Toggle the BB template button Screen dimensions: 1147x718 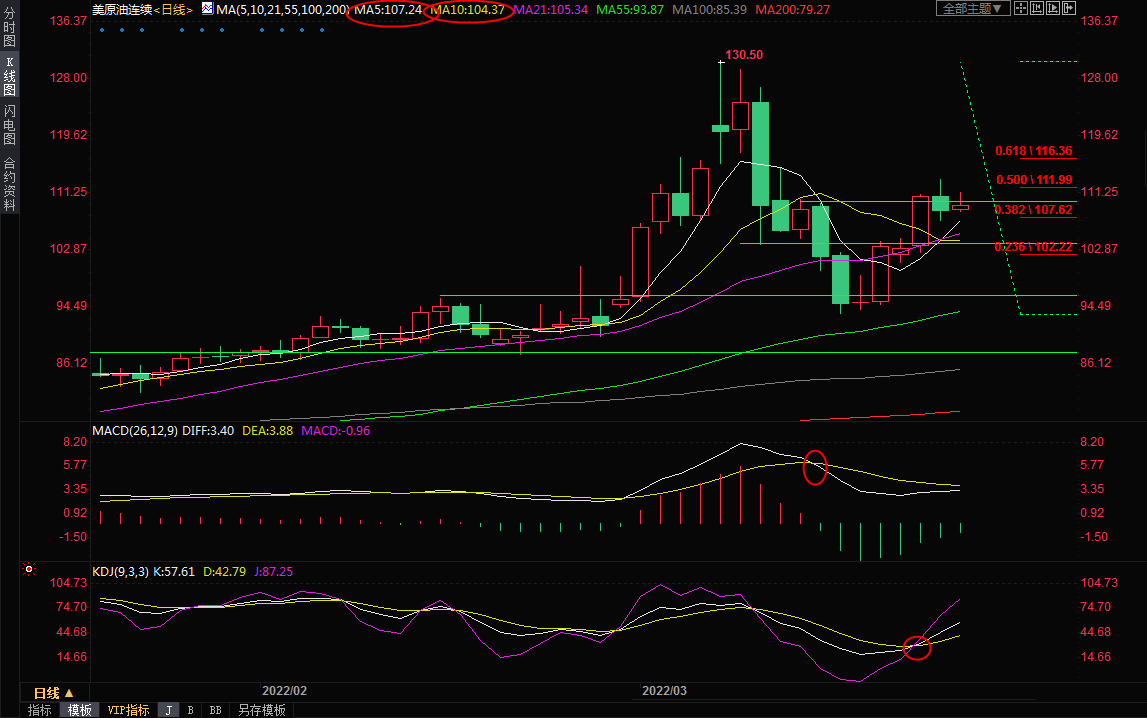[x=214, y=710]
